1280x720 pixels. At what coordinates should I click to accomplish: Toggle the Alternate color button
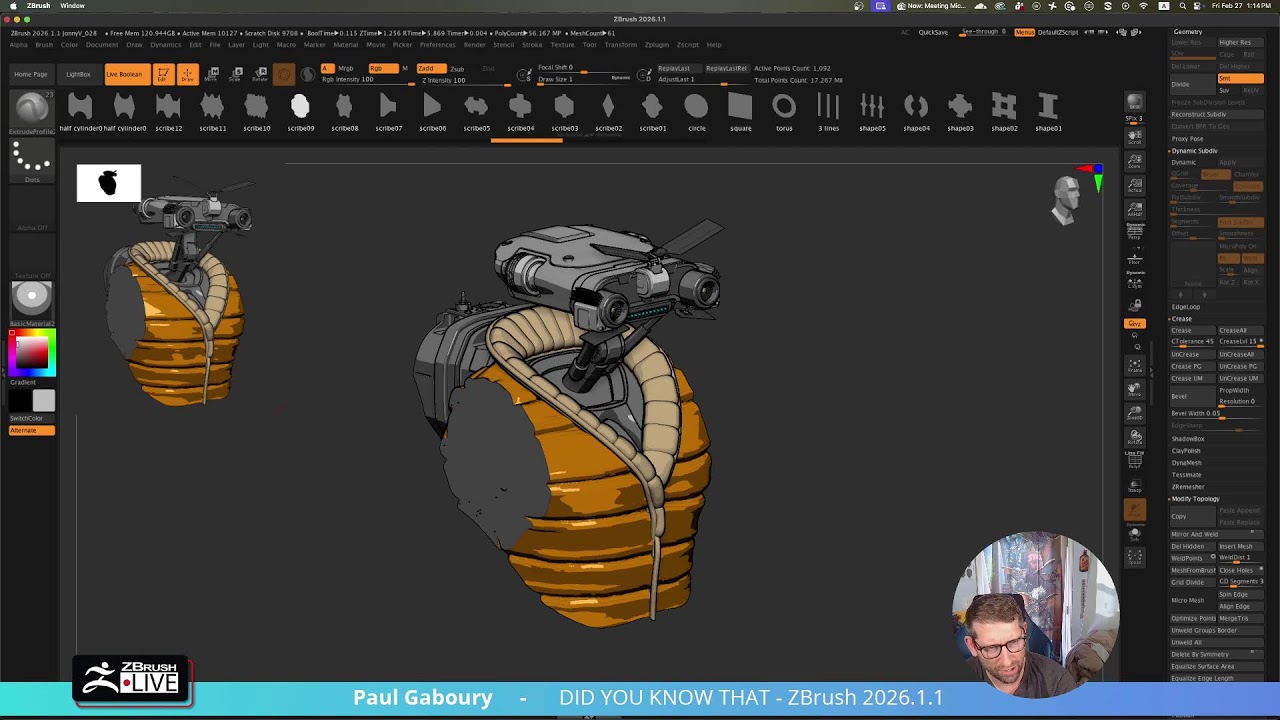click(x=31, y=430)
